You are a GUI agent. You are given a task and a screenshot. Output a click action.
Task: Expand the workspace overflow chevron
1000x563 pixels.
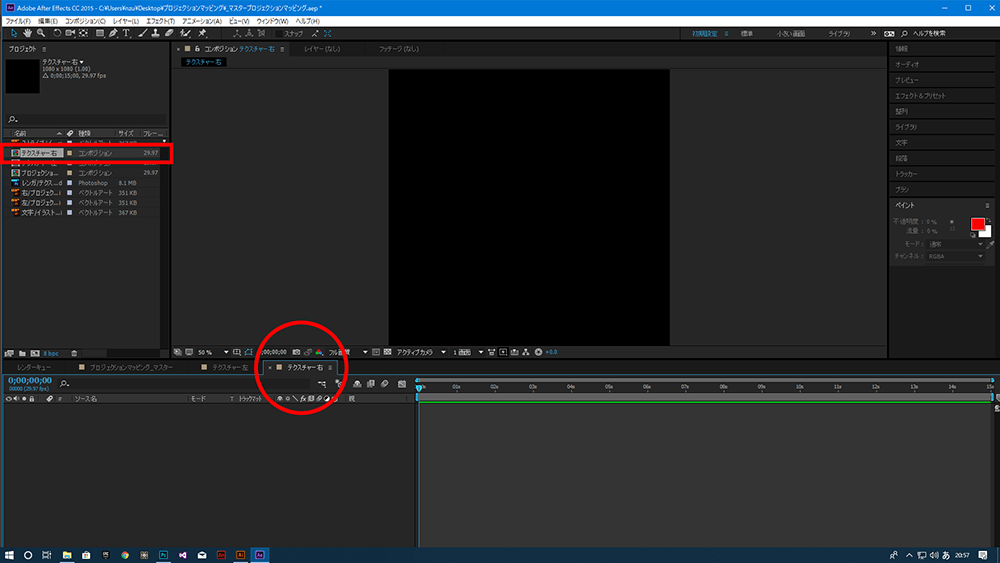click(873, 33)
